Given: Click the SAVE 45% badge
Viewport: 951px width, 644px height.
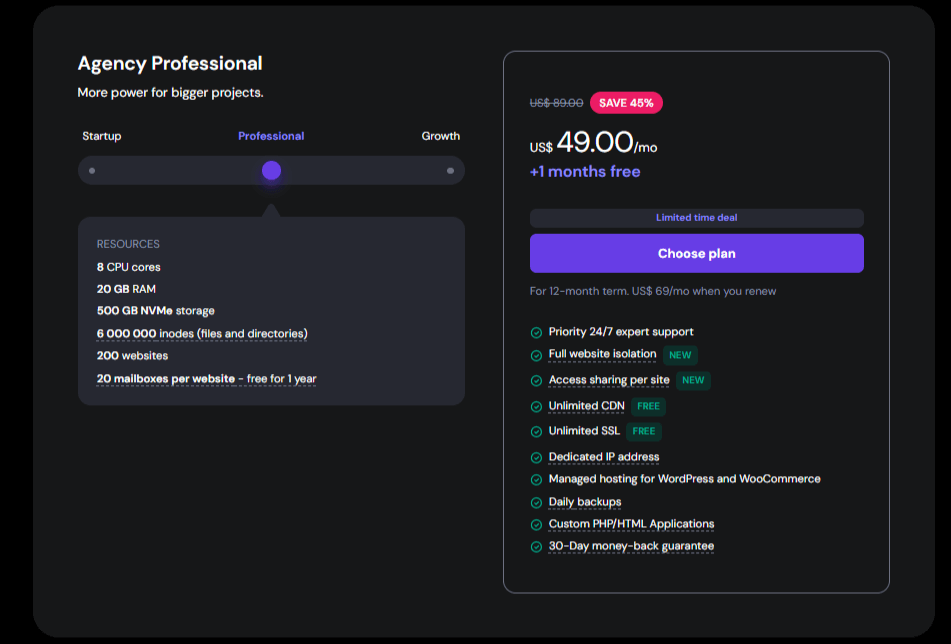Looking at the screenshot, I should click(626, 102).
